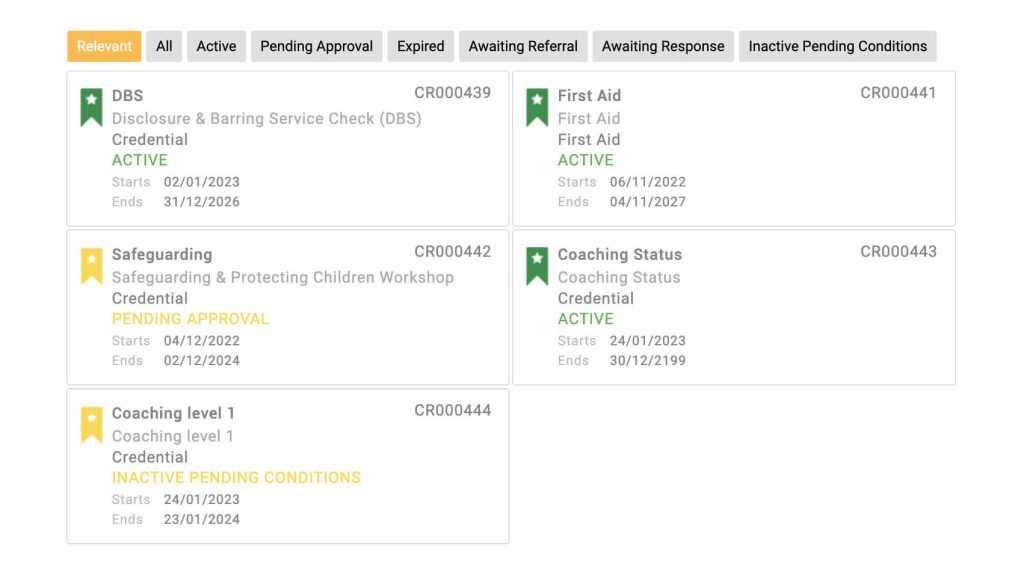Select the Relevant filter tab
The height and width of the screenshot is (575, 1024).
pyautogui.click(x=104, y=46)
